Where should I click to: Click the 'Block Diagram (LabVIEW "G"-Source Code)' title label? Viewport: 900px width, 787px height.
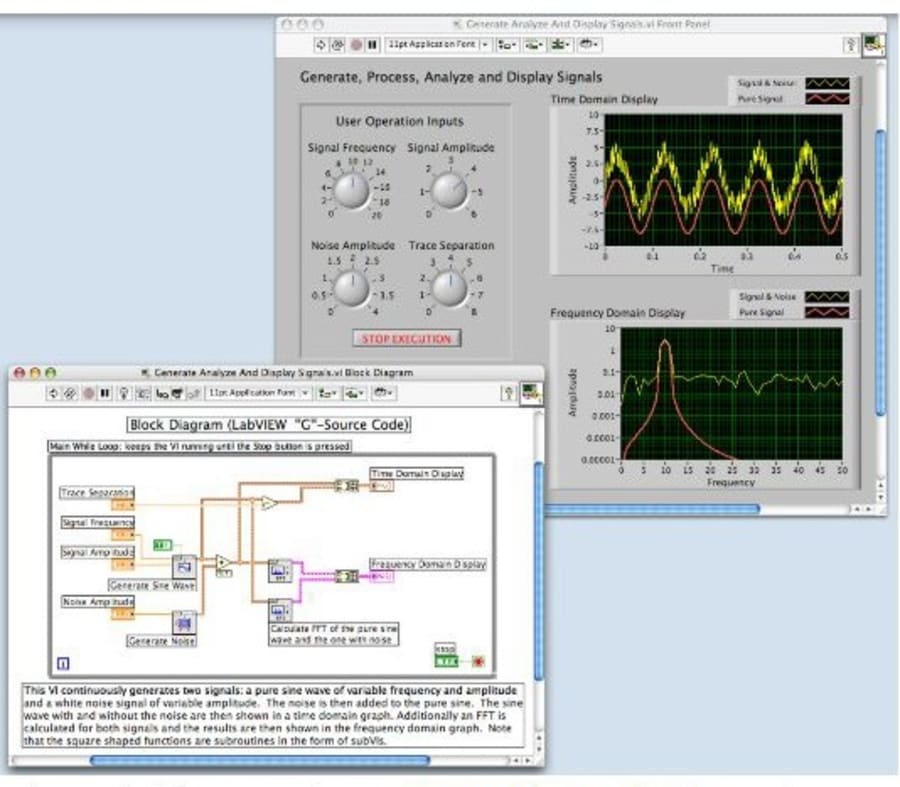click(269, 425)
